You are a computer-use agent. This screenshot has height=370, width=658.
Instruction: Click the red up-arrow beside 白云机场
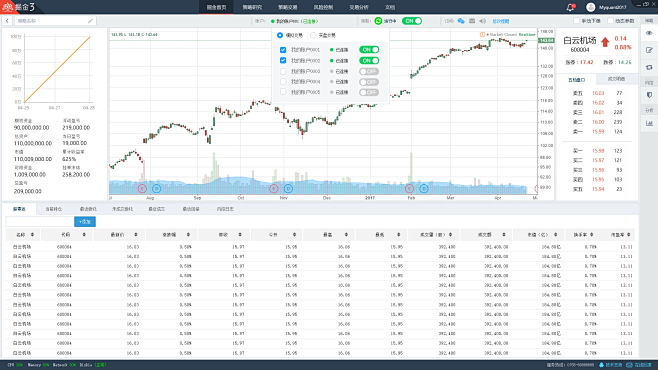(605, 42)
